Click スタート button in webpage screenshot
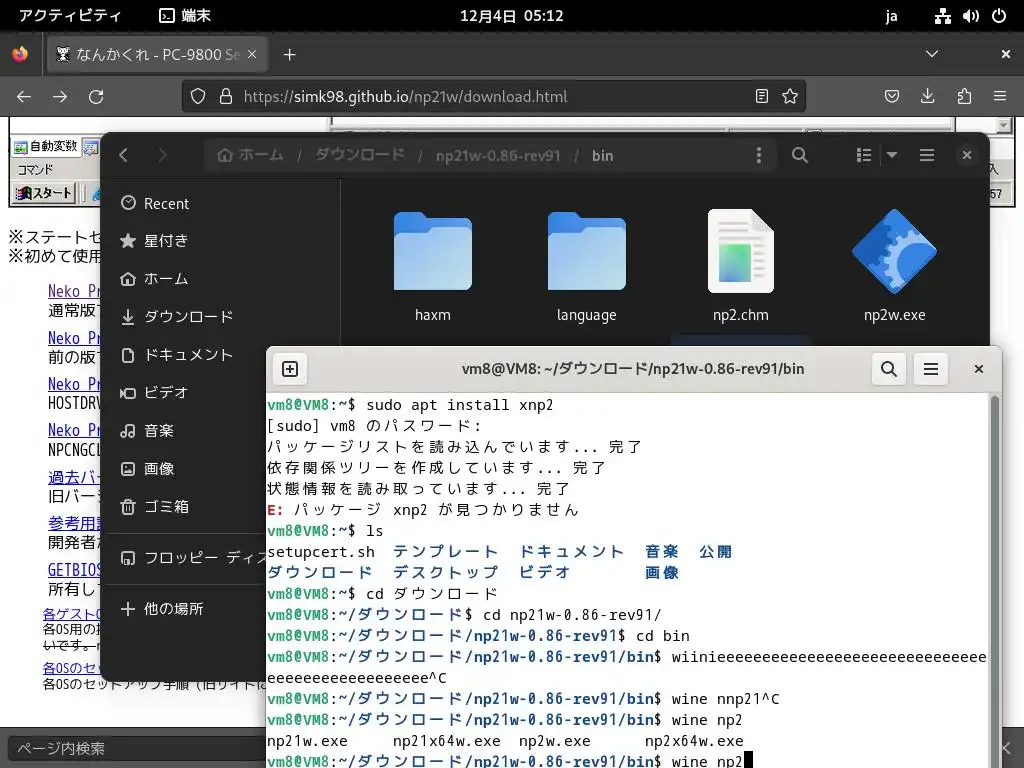The image size is (1024, 768). (44, 193)
